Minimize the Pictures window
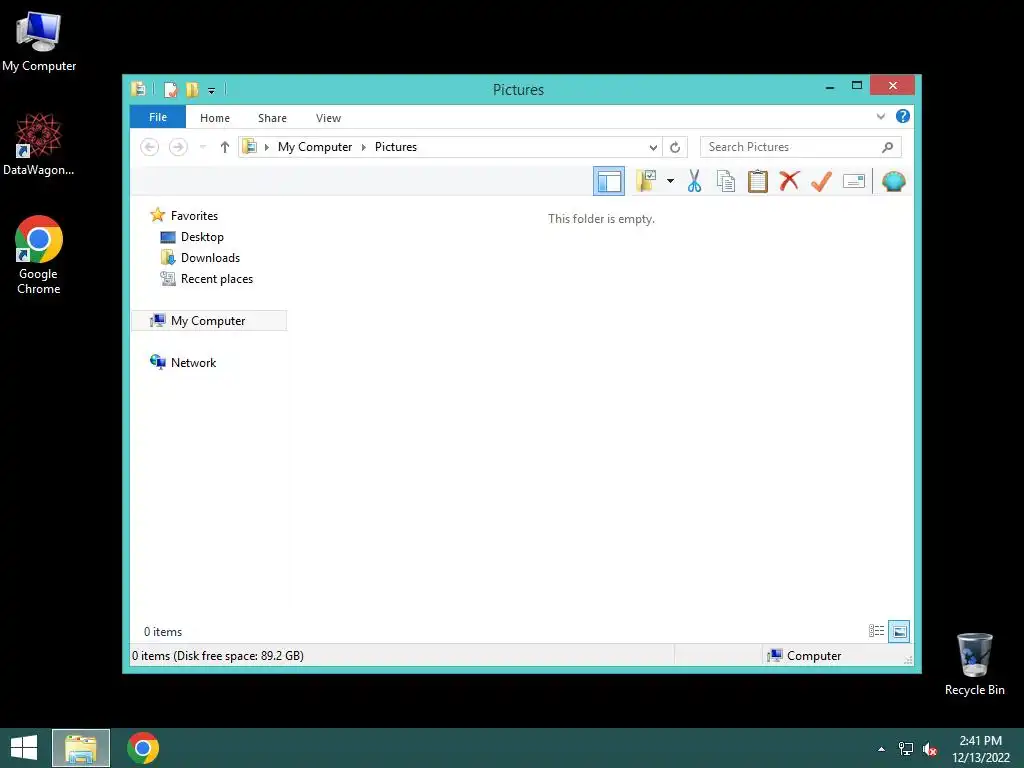This screenshot has height=768, width=1024. (x=829, y=86)
